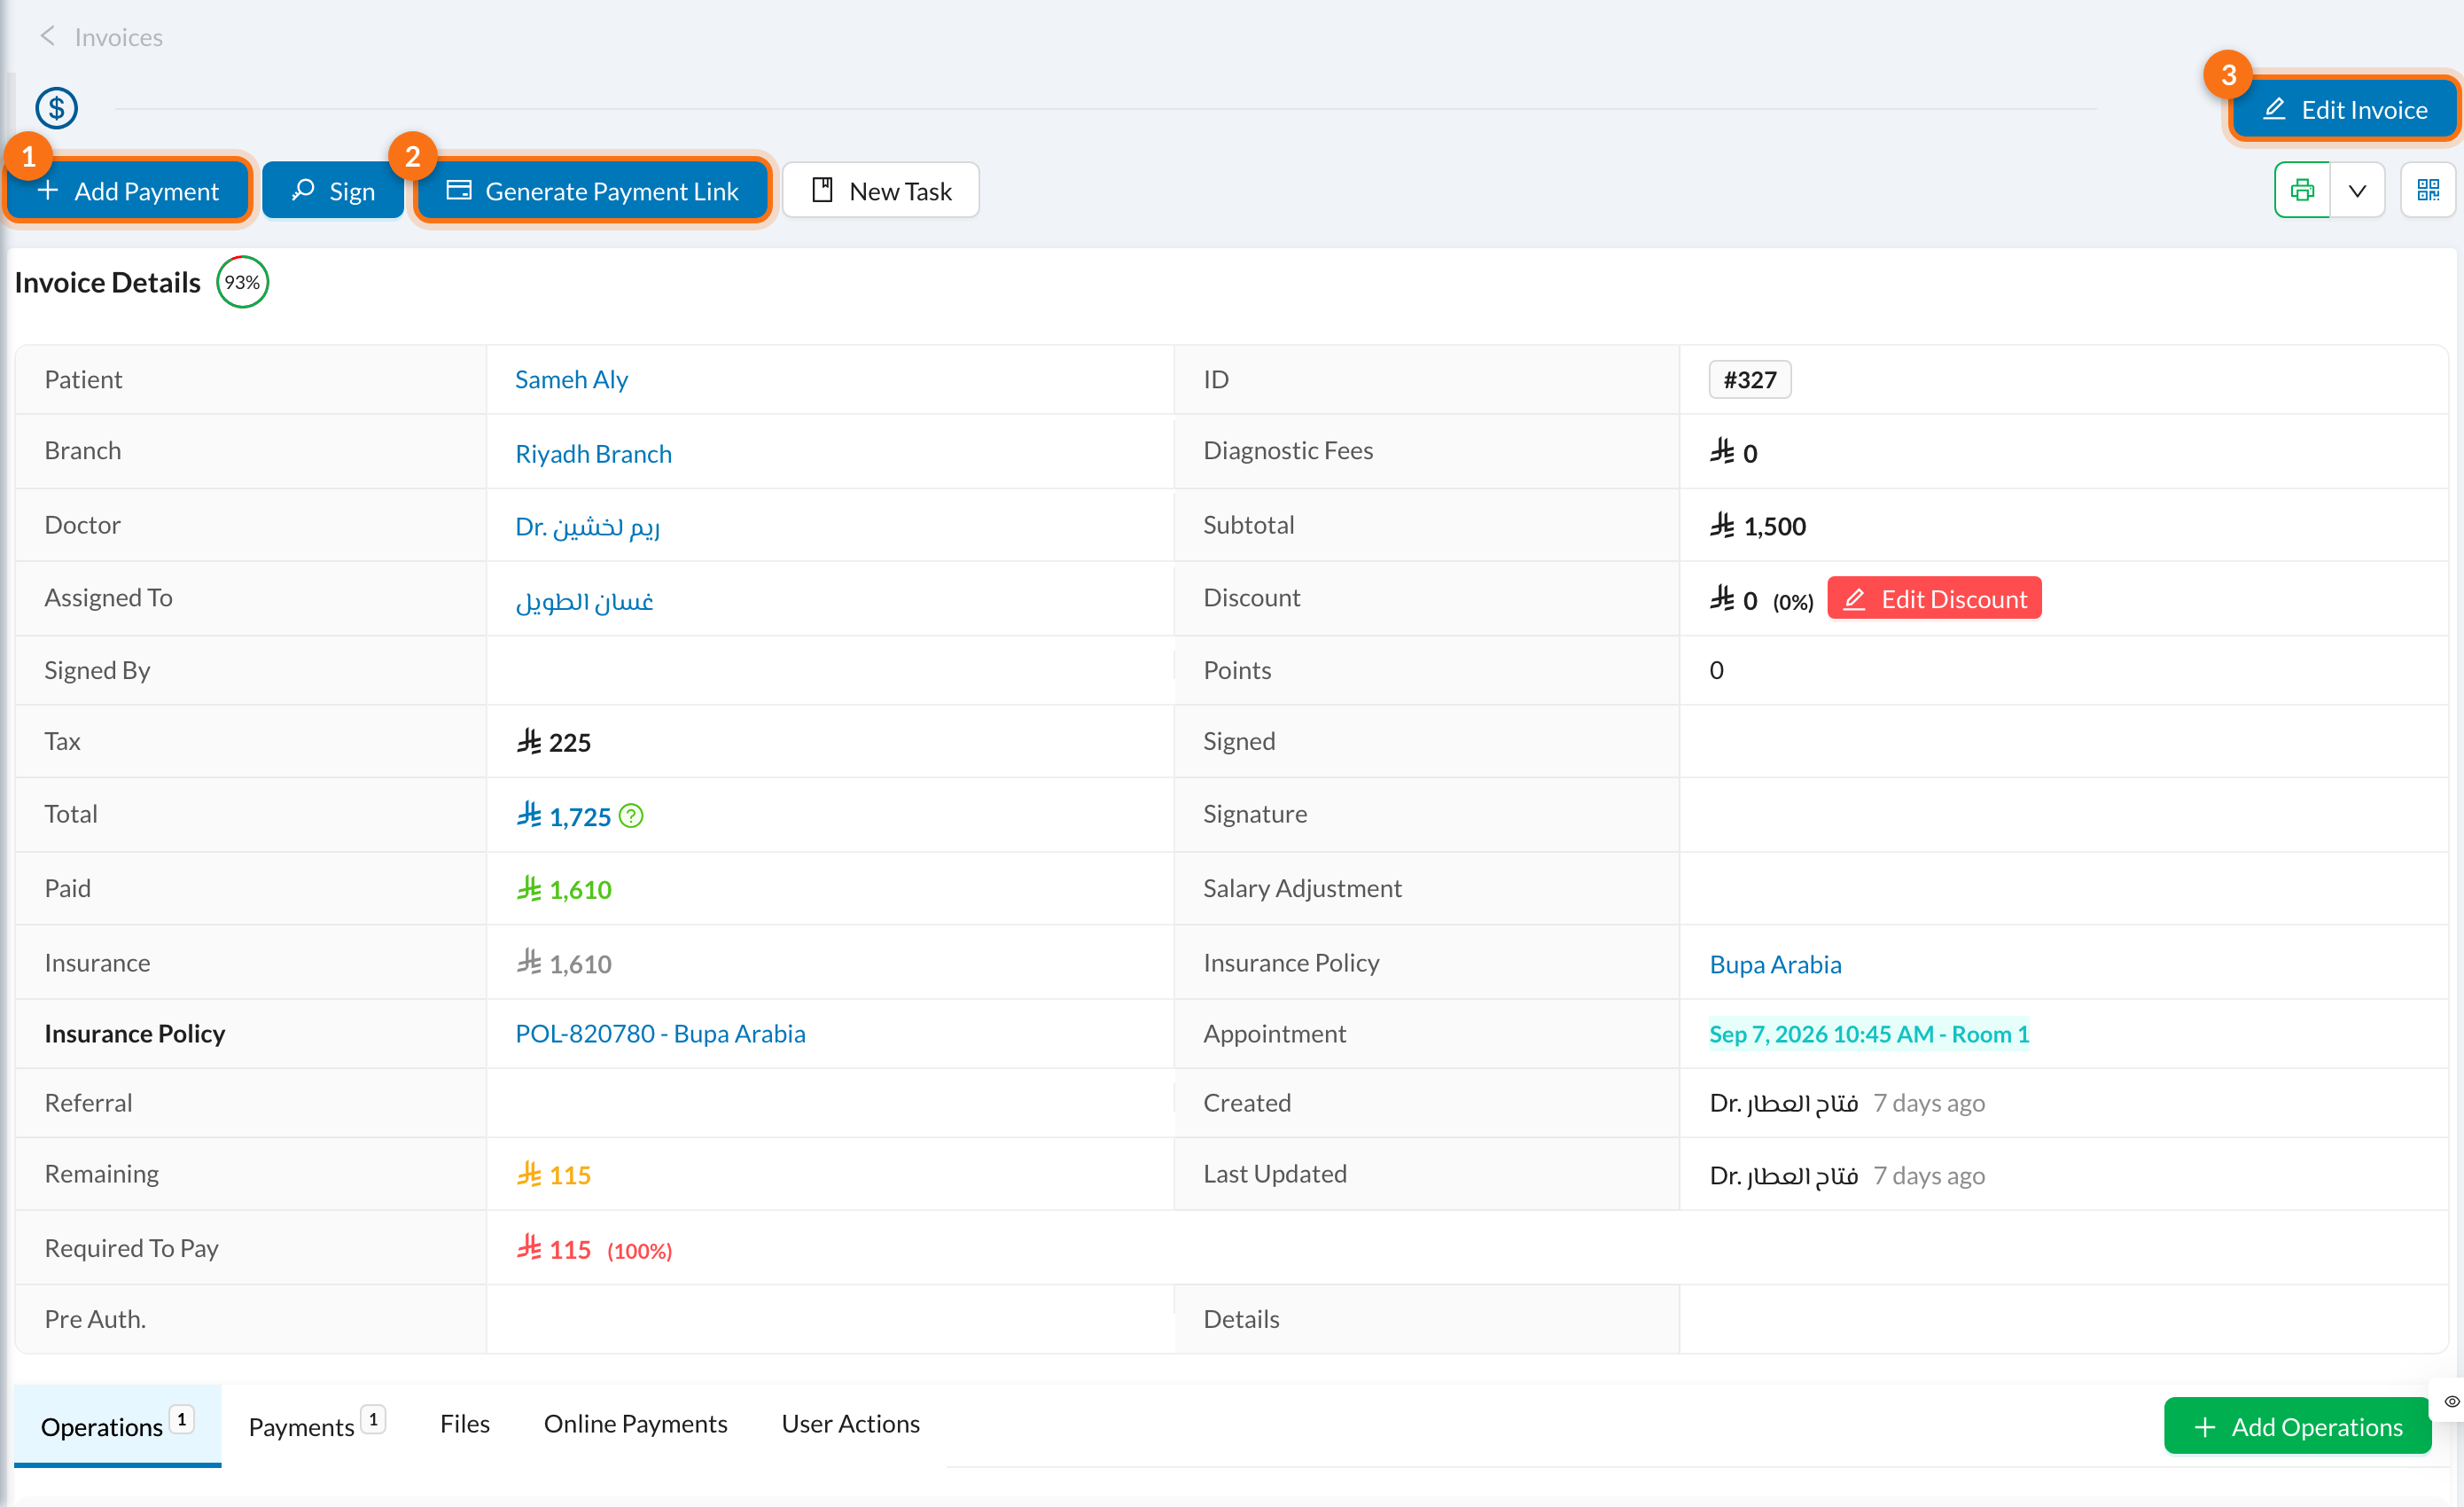The image size is (2464, 1507).
Task: Open Bupa Arabia insurance policy link
Action: (x=1775, y=964)
